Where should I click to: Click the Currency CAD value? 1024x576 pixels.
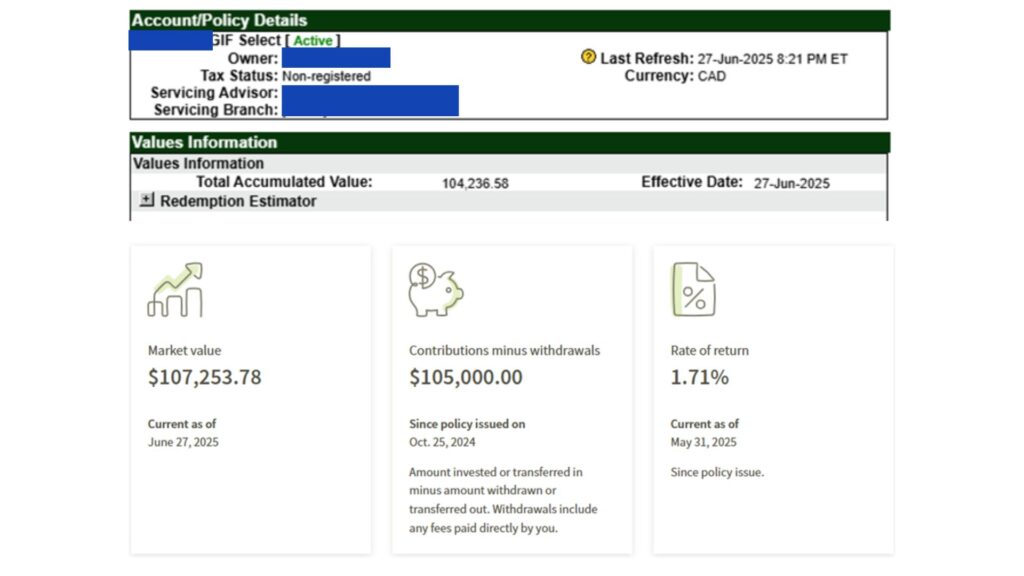tap(711, 76)
